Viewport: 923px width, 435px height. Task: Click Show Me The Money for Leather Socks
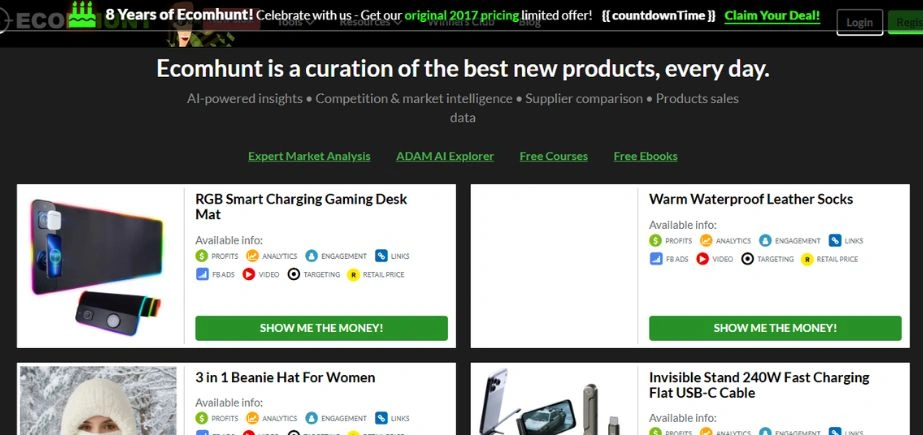(x=775, y=328)
